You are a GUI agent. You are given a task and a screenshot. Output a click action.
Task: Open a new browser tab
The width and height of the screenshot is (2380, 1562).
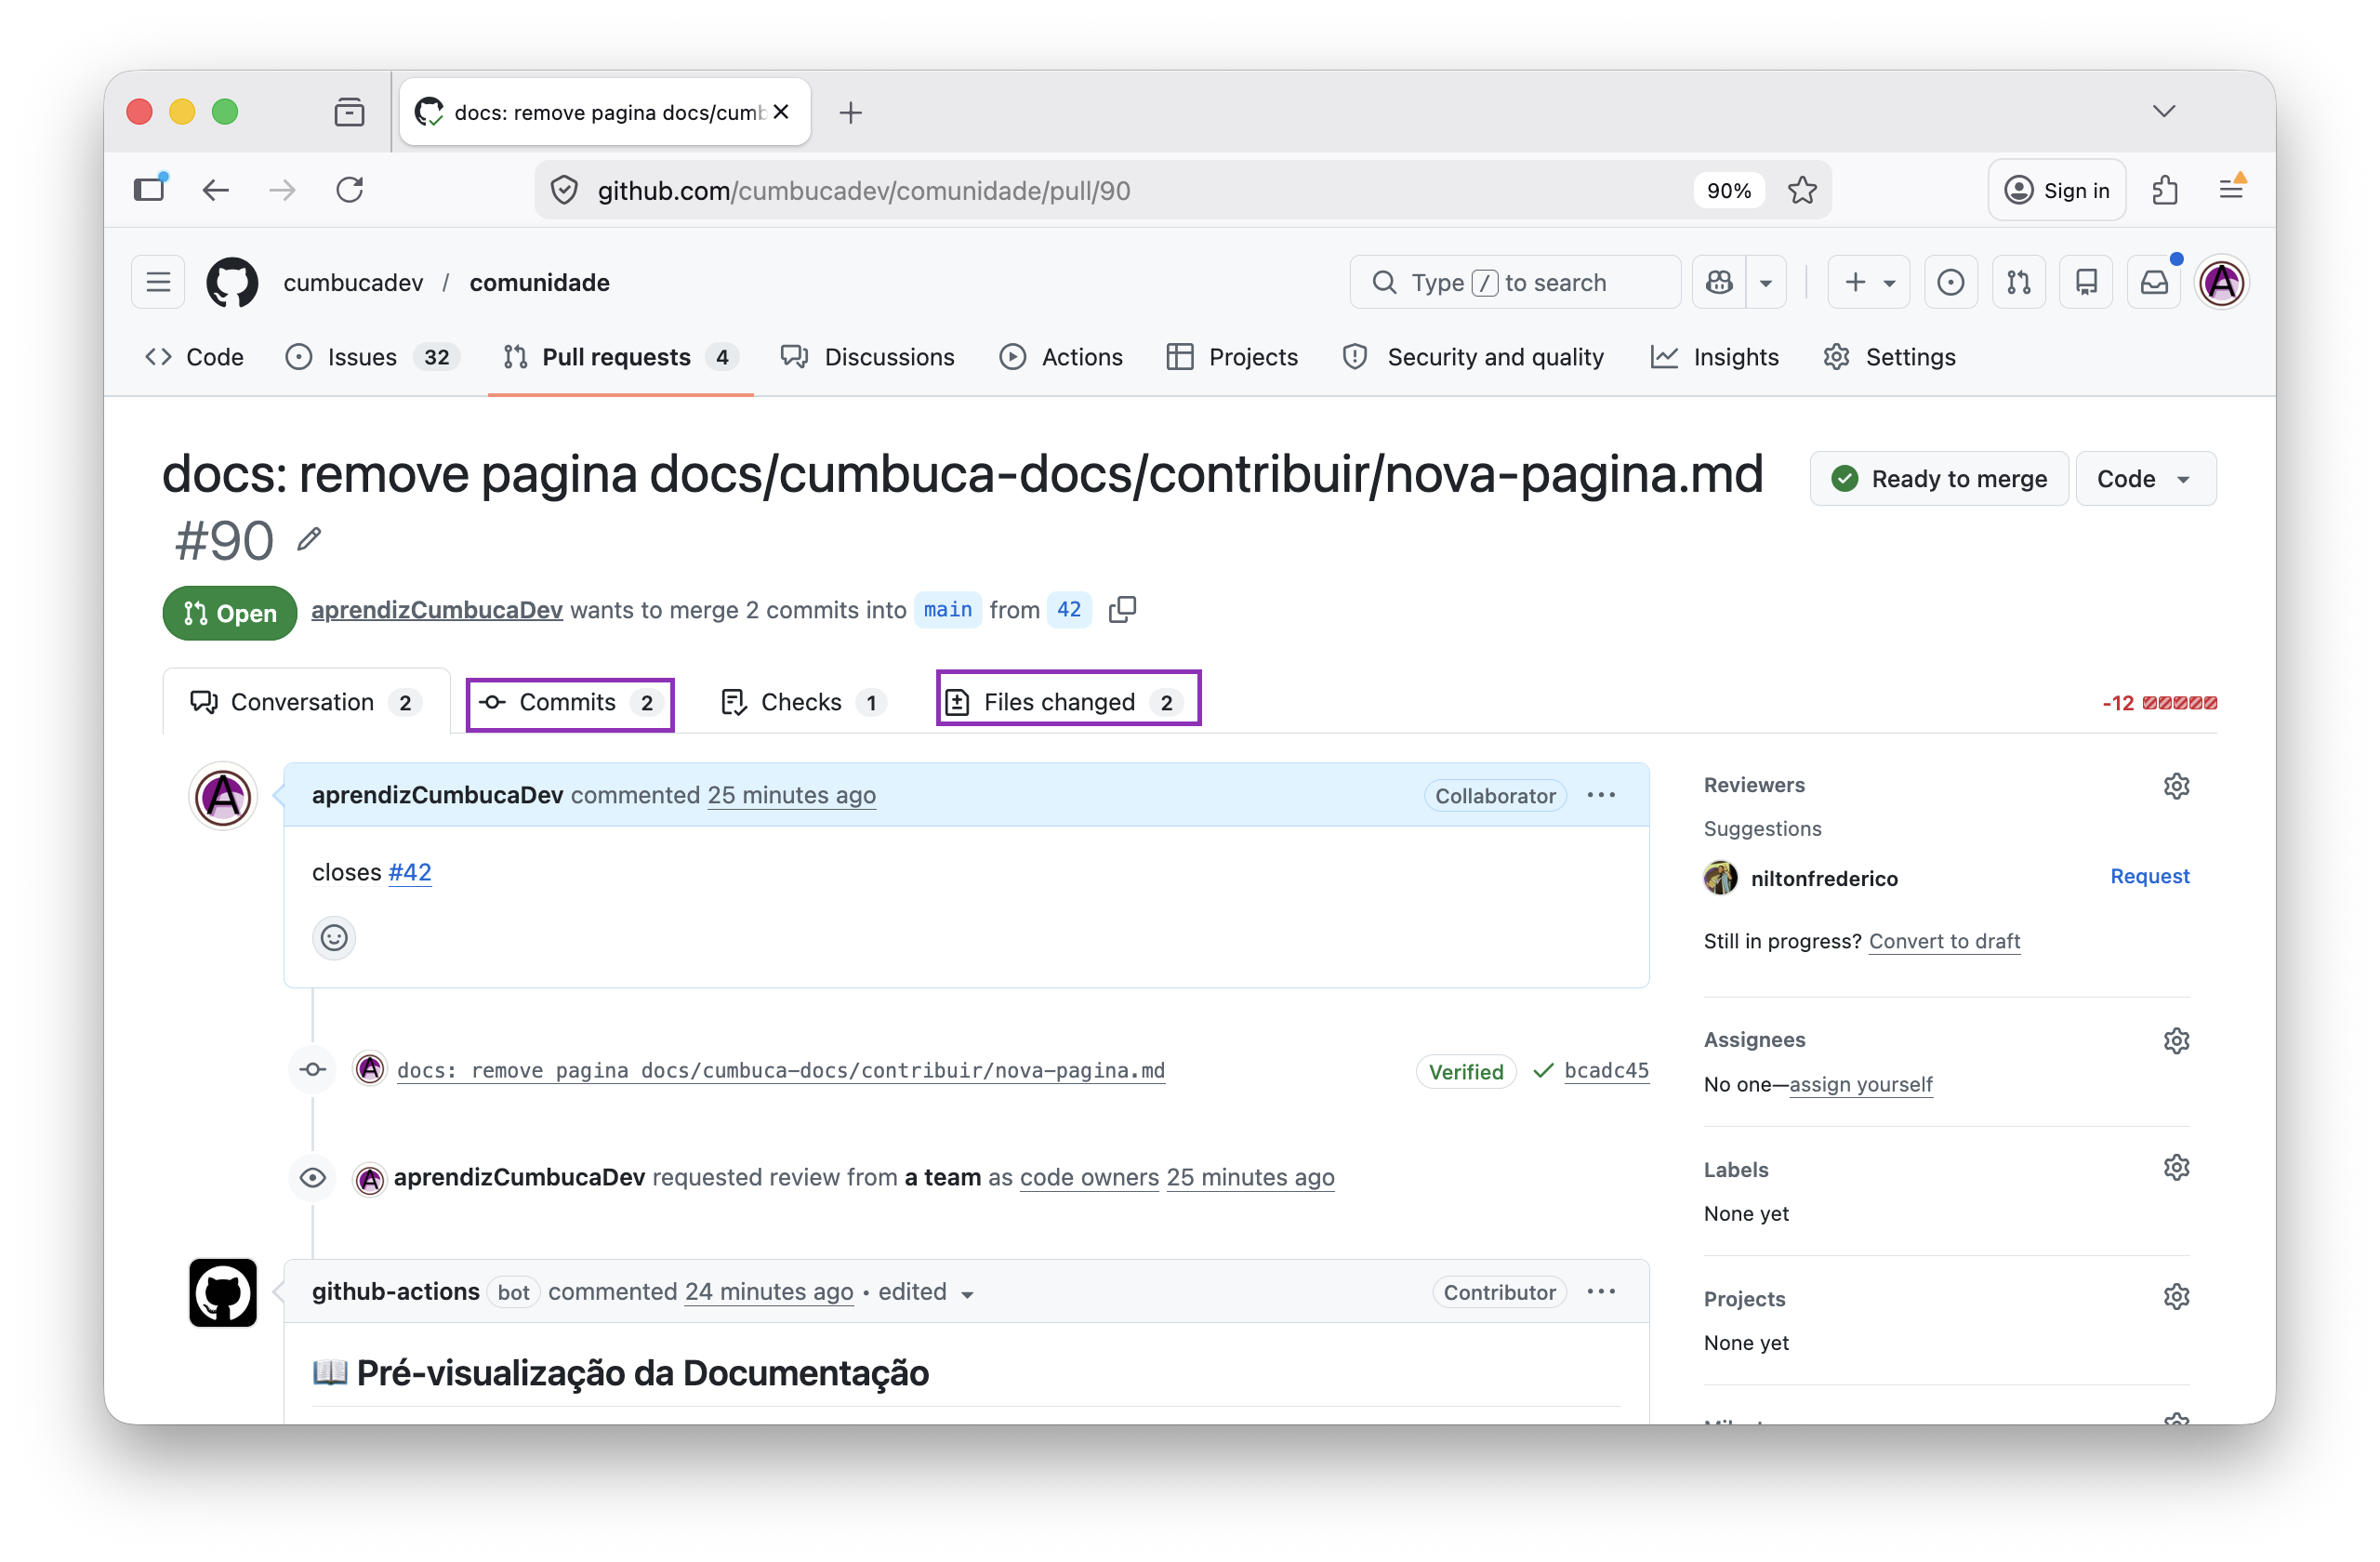[850, 112]
